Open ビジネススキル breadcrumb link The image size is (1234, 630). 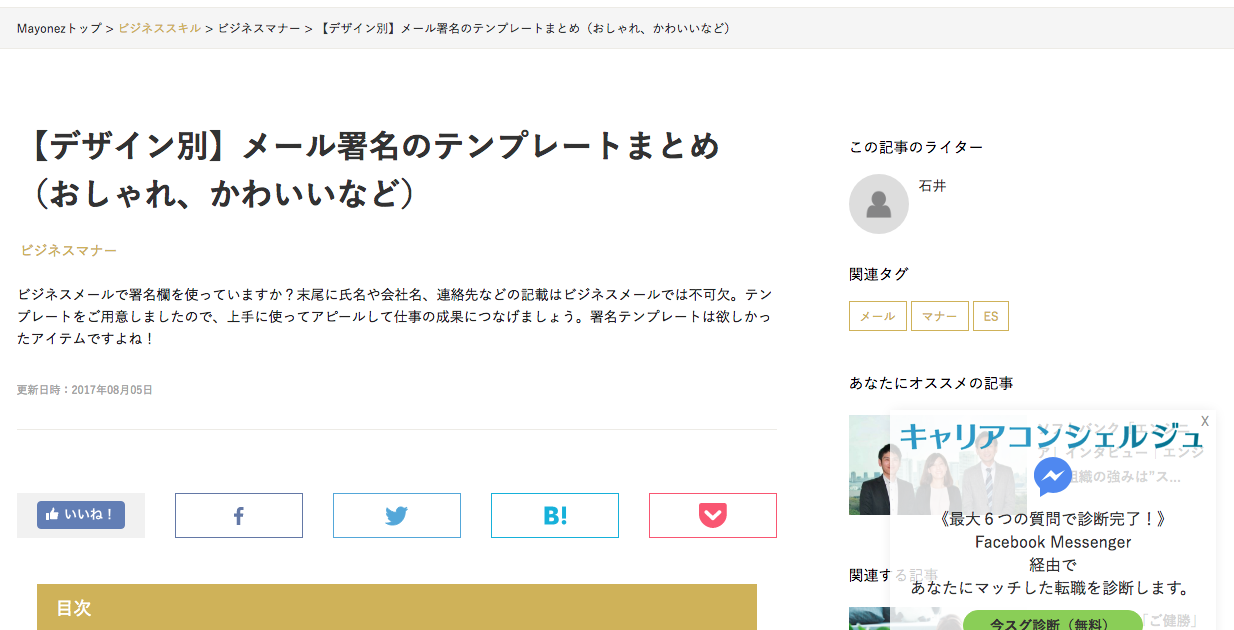(159, 28)
